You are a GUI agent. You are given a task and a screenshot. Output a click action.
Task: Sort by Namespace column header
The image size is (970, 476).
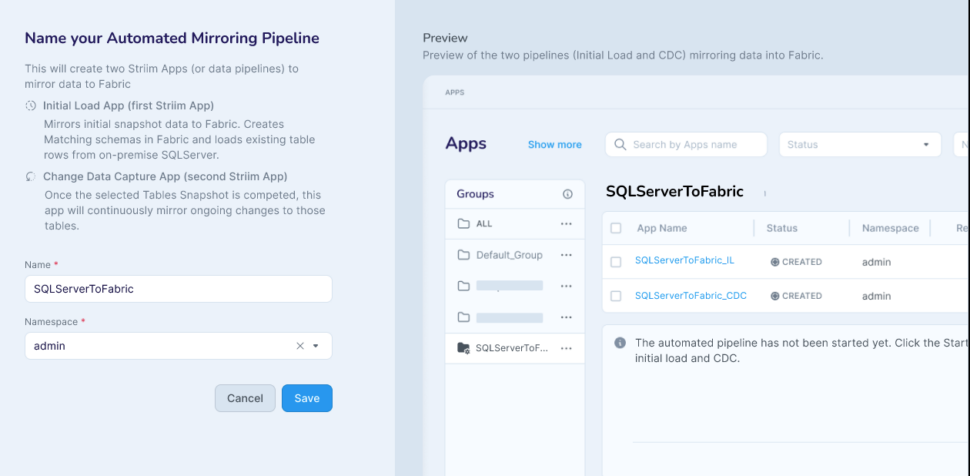point(890,228)
